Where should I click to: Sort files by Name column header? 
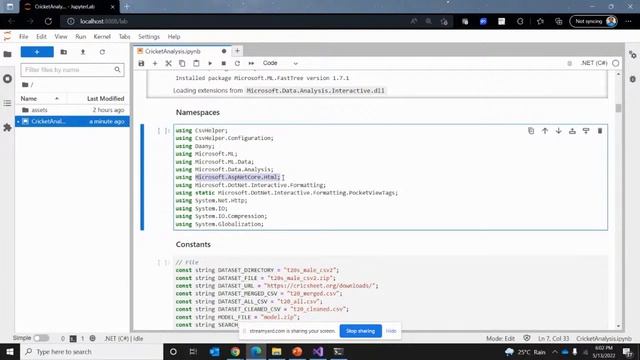tap(40, 98)
